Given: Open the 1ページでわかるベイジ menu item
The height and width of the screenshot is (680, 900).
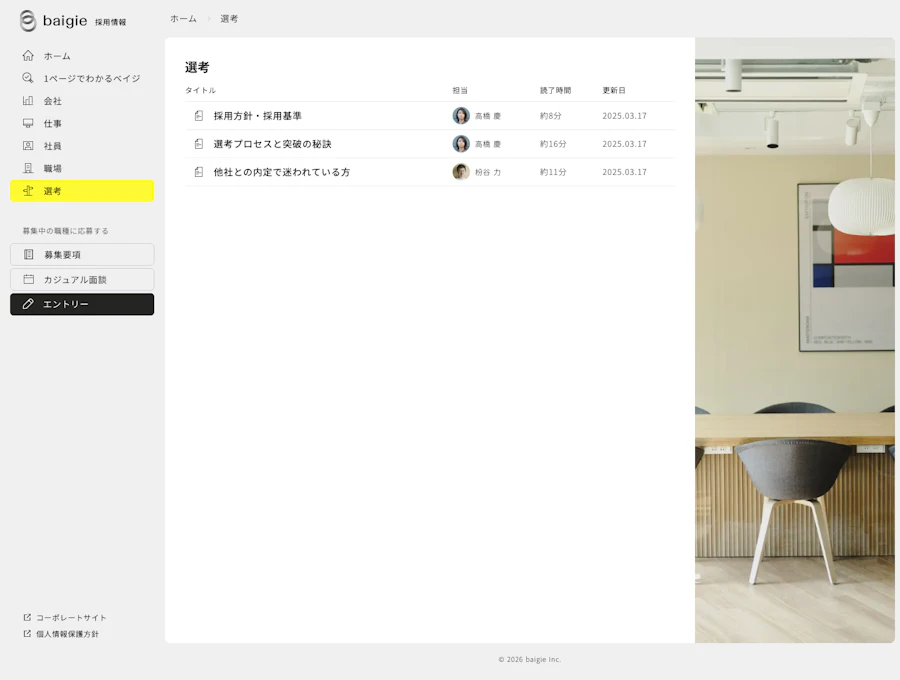Looking at the screenshot, I should [82, 78].
